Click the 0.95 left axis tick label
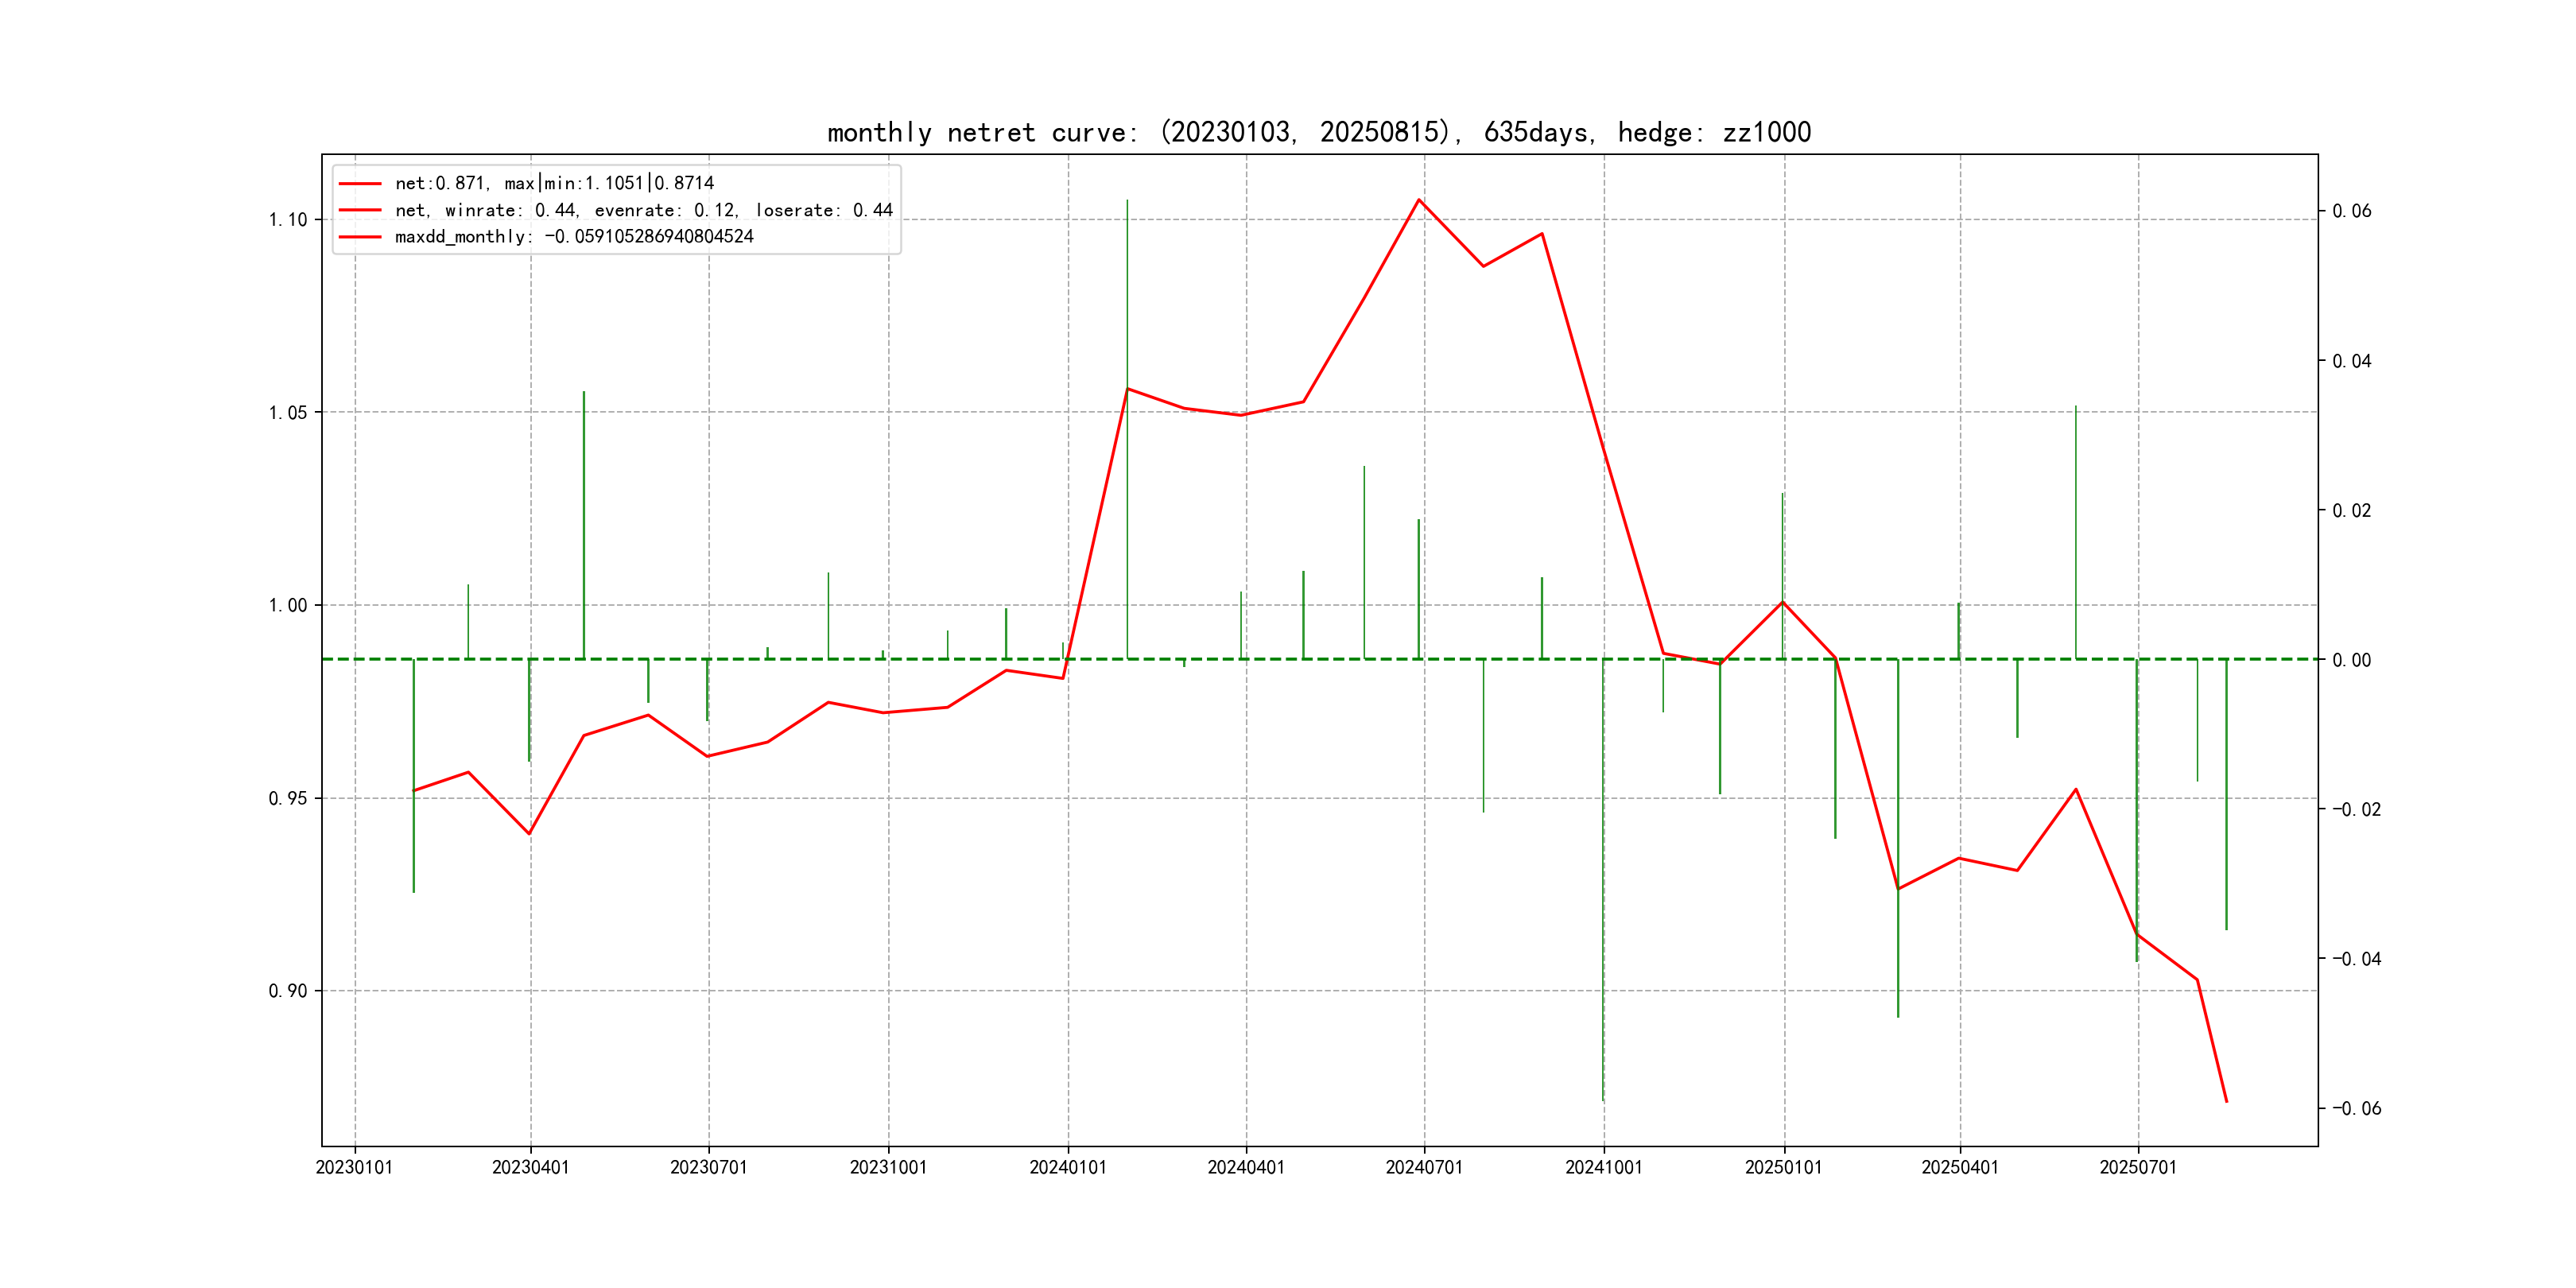2576x1288 pixels. tap(288, 798)
